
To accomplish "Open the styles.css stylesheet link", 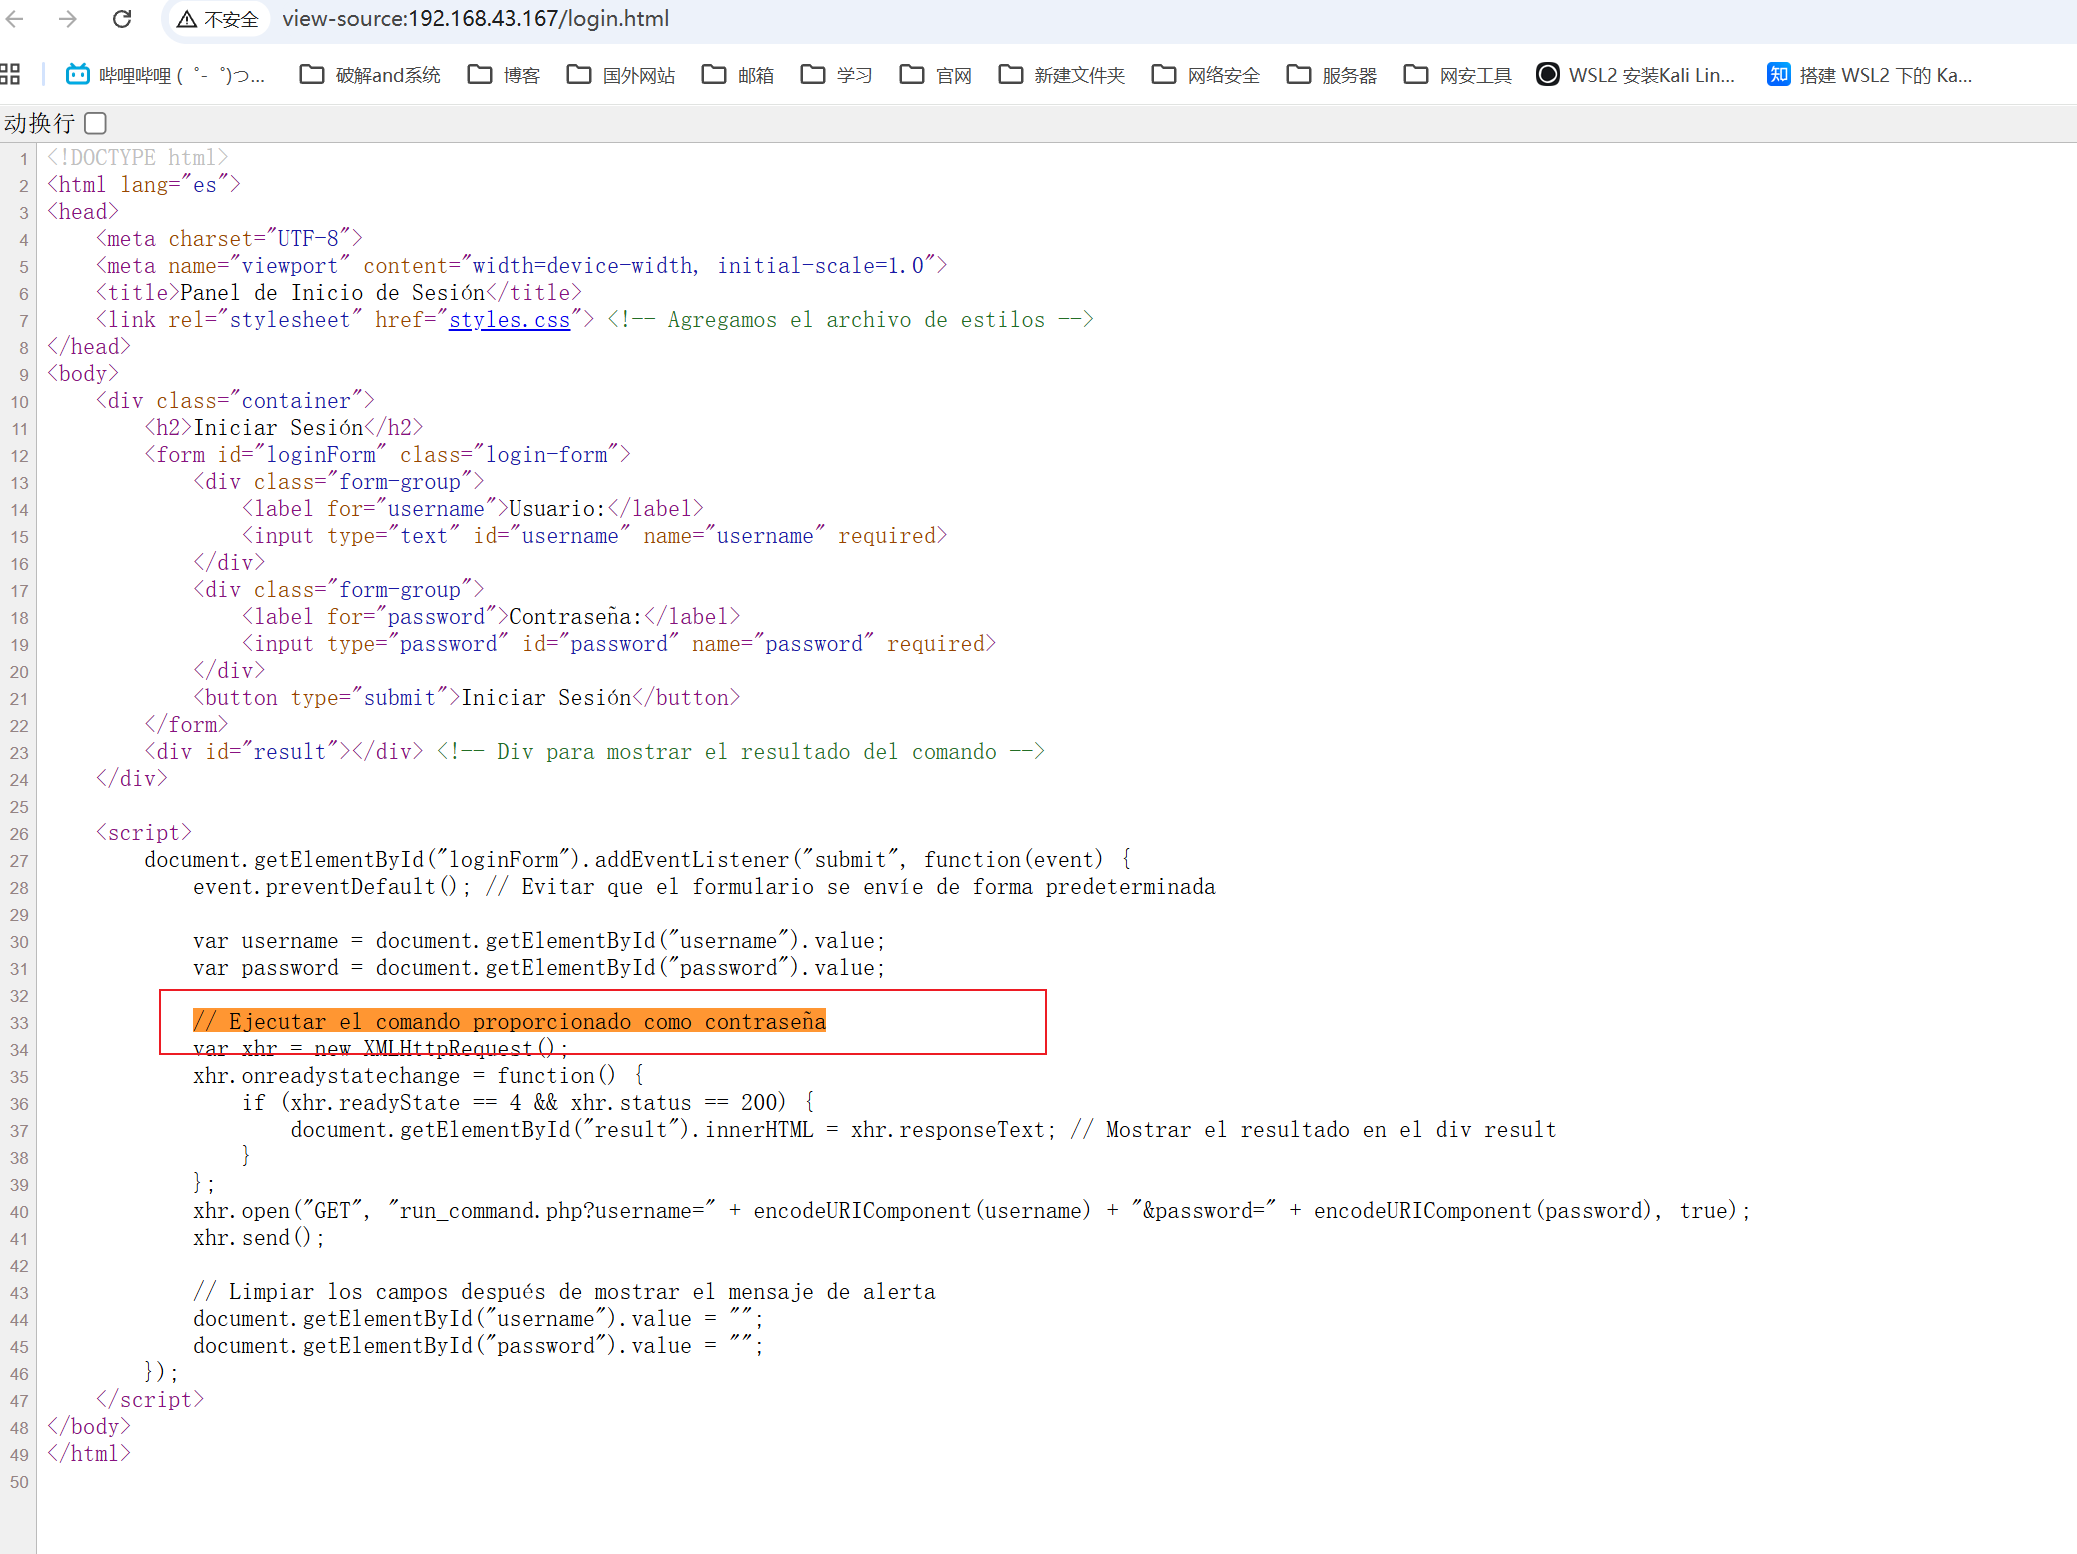I will (x=509, y=320).
